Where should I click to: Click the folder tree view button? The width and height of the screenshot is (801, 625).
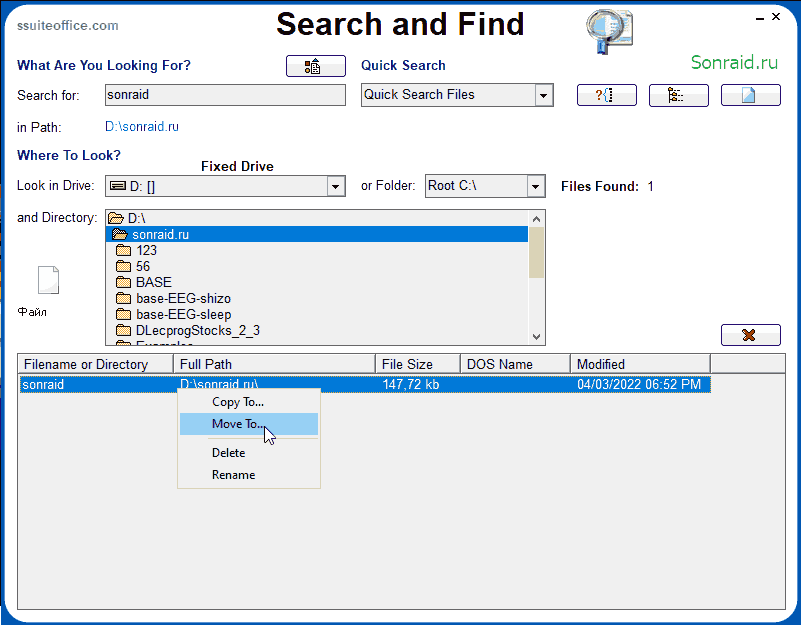point(678,95)
